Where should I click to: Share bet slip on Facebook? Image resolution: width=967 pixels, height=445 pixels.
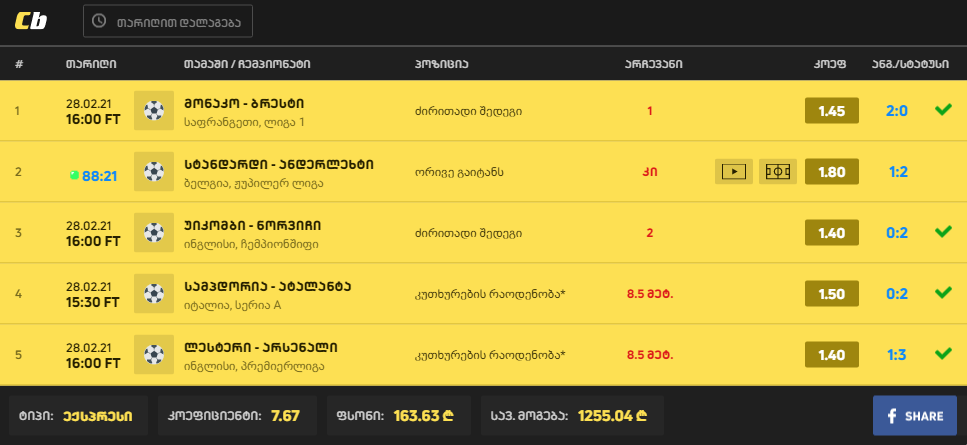(x=915, y=416)
